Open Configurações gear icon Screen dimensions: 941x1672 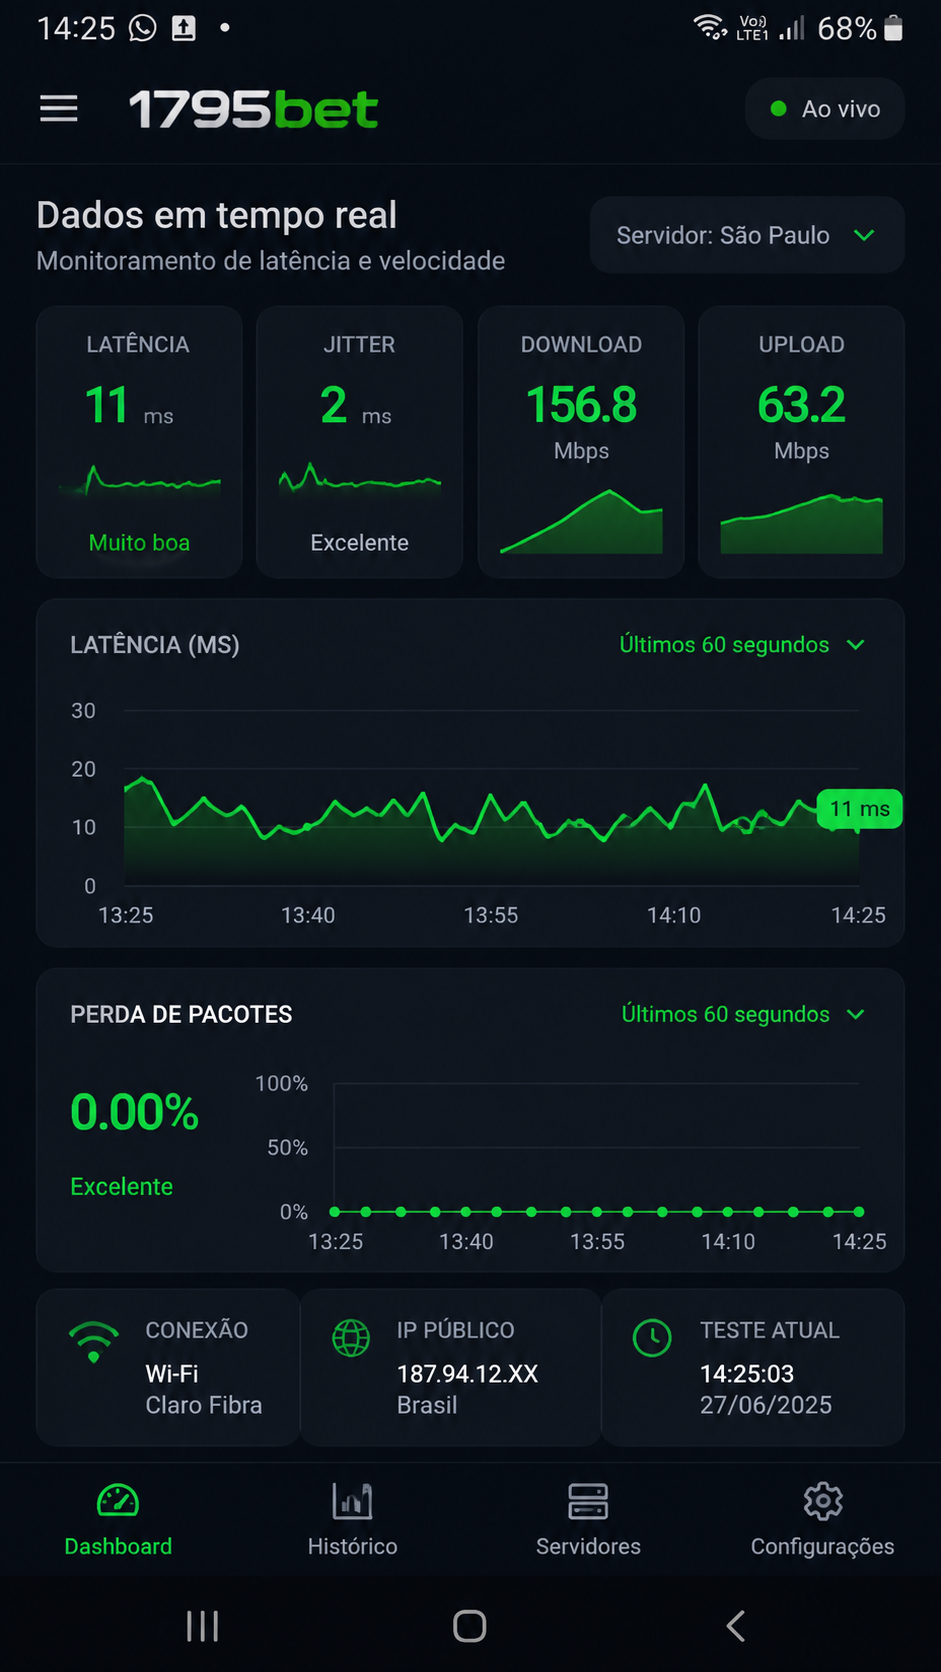(823, 1501)
